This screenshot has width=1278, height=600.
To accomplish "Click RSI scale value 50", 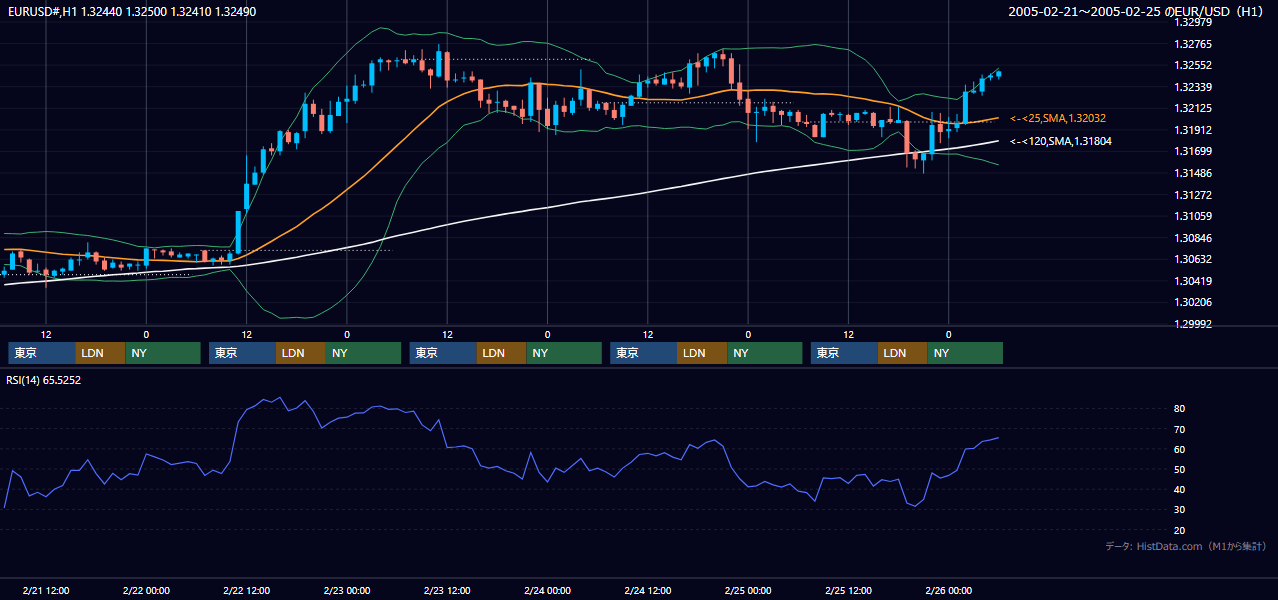I will pos(1180,469).
